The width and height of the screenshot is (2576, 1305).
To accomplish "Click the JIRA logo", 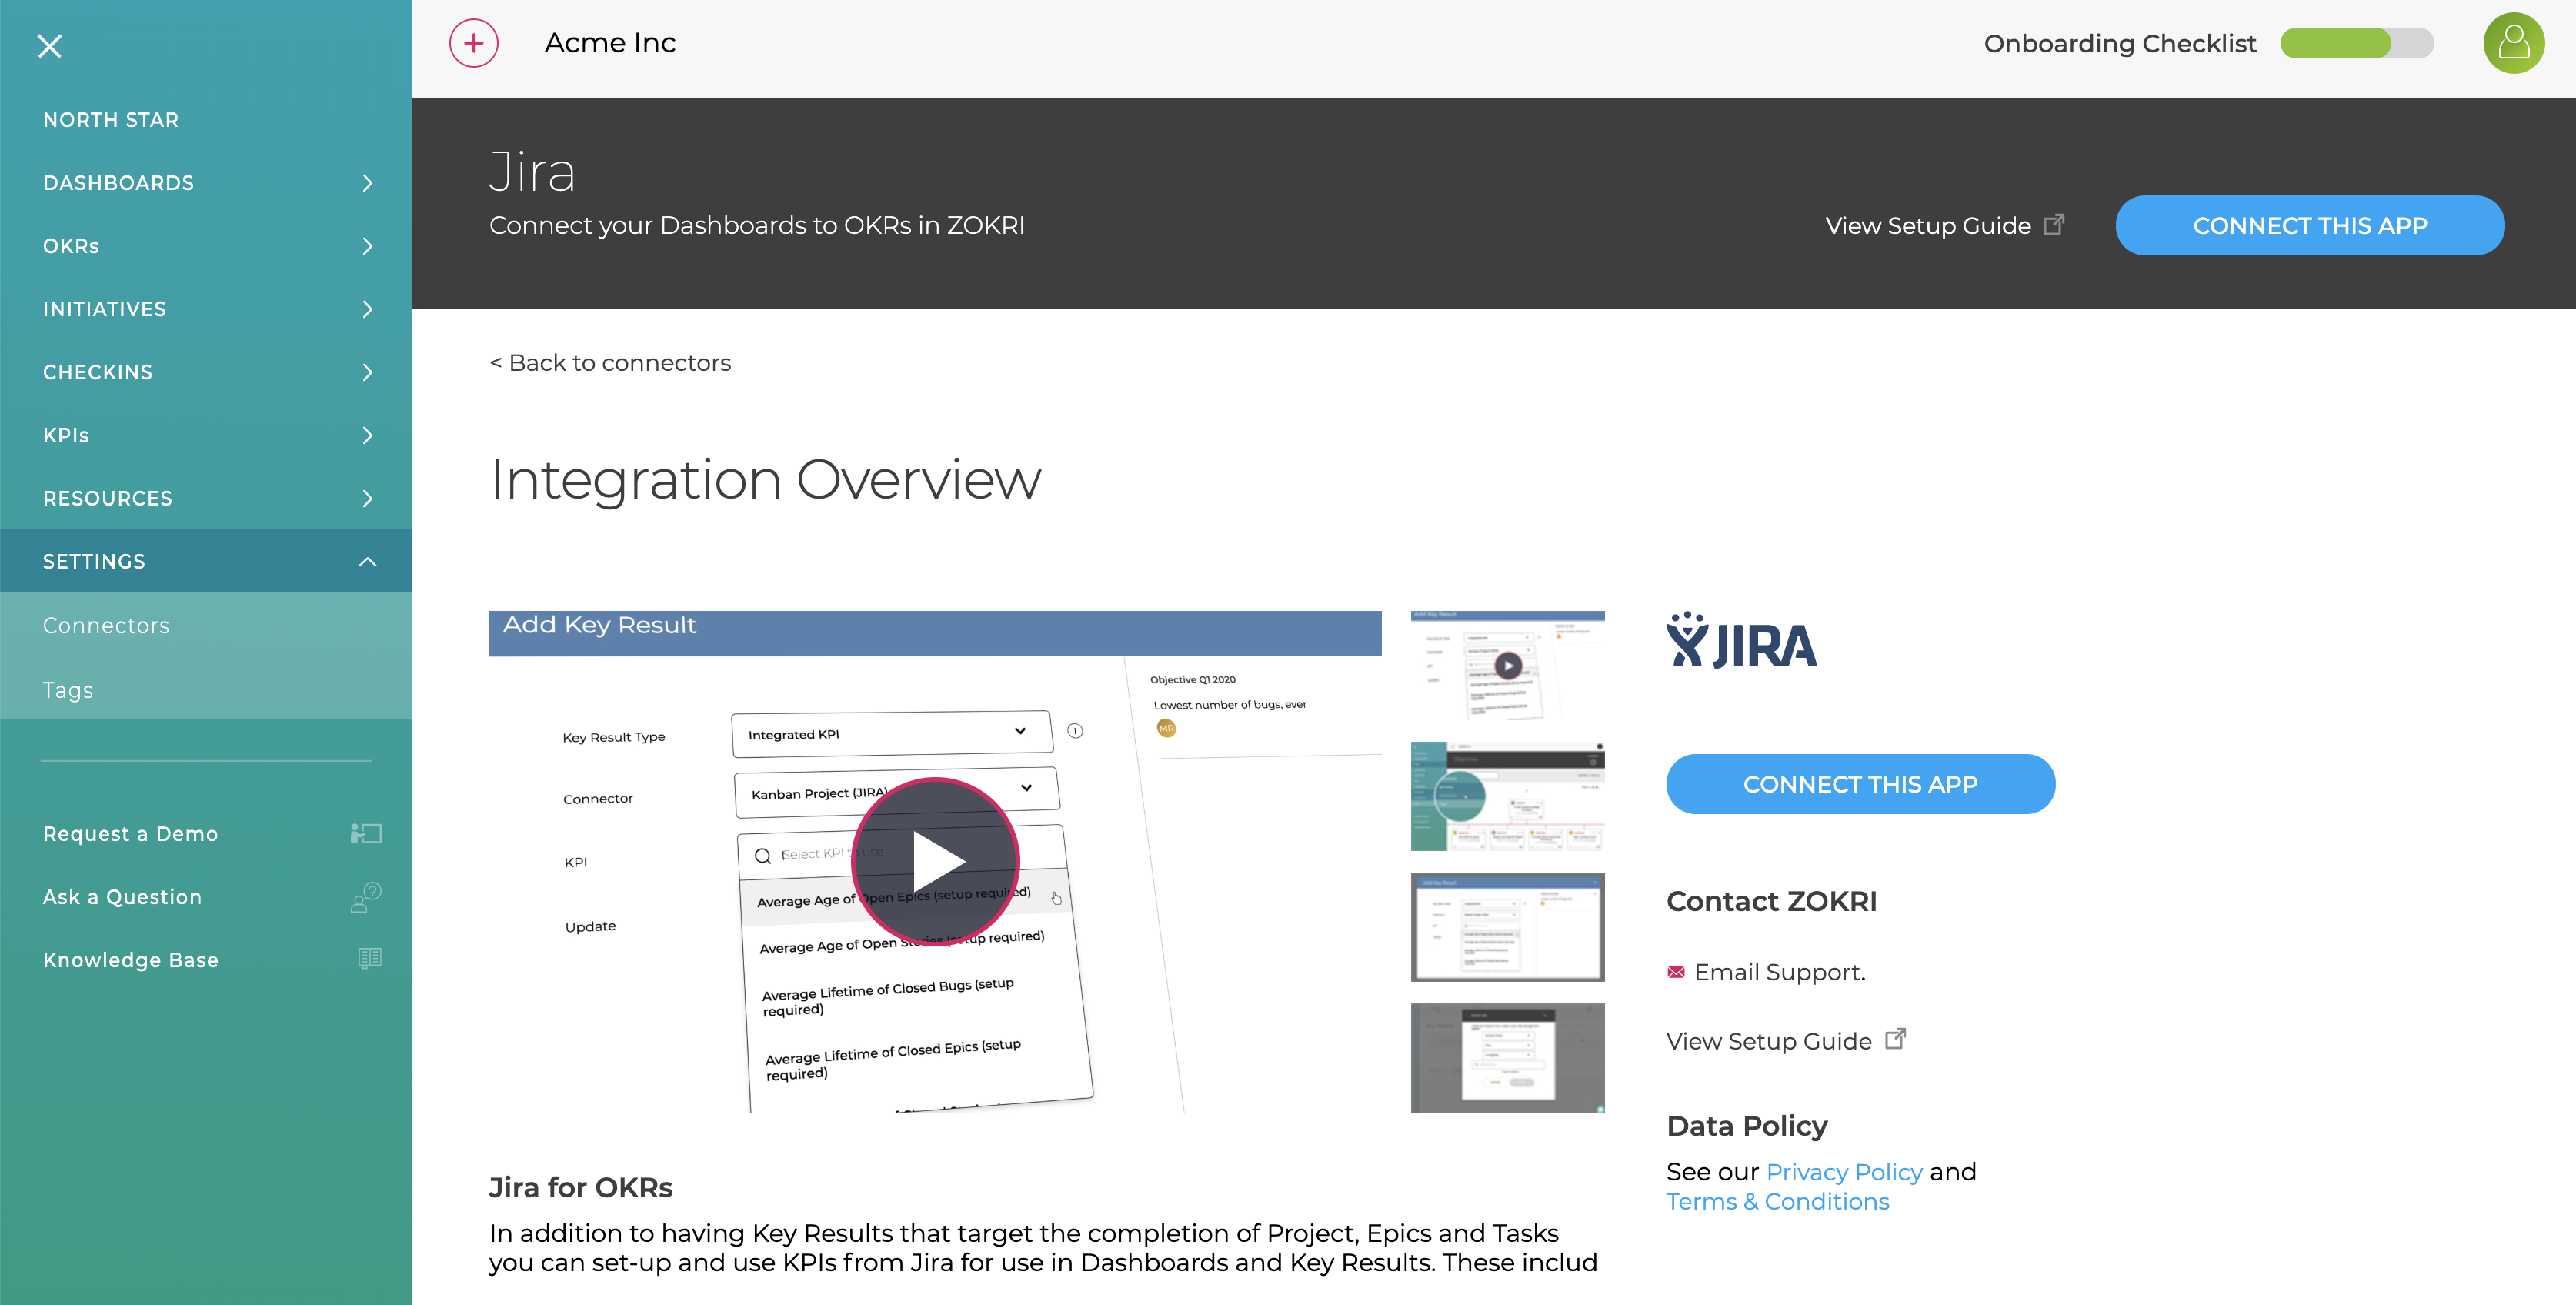I will [1741, 641].
